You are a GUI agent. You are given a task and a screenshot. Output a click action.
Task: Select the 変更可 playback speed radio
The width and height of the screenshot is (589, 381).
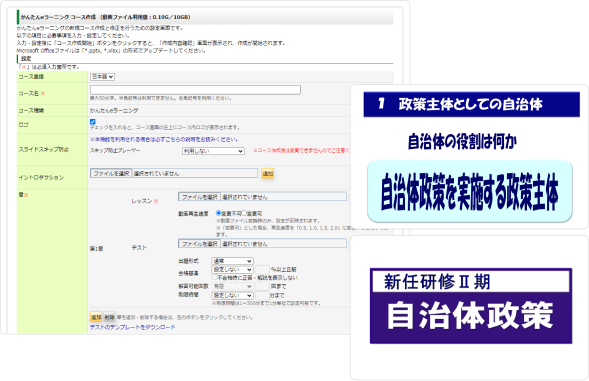click(244, 213)
